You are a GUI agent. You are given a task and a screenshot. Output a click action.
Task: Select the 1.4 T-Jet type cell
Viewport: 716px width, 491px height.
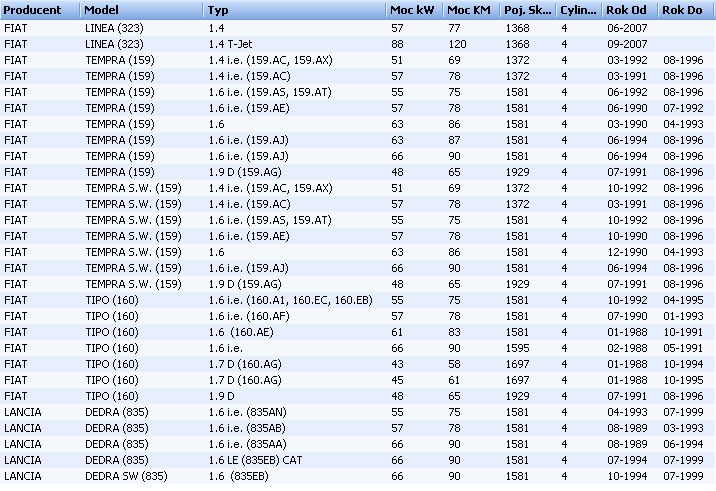(230, 44)
